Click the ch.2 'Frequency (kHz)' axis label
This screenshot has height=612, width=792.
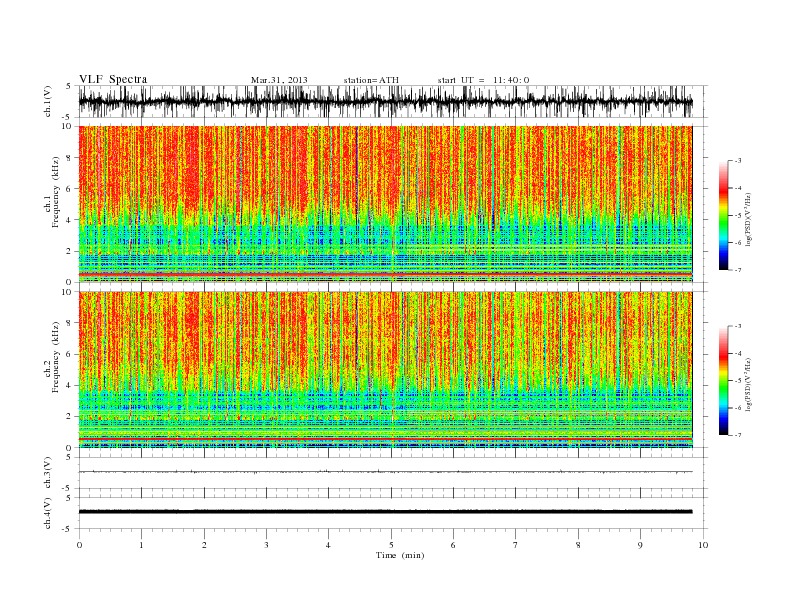tap(56, 357)
